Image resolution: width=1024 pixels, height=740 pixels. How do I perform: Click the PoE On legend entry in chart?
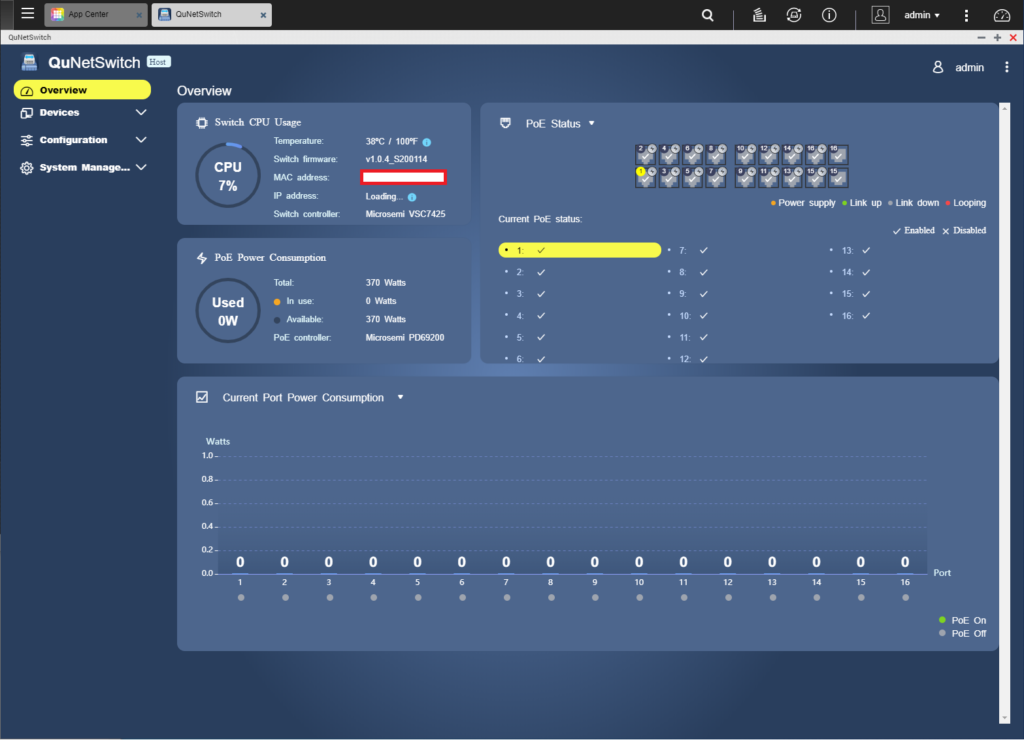(963, 620)
